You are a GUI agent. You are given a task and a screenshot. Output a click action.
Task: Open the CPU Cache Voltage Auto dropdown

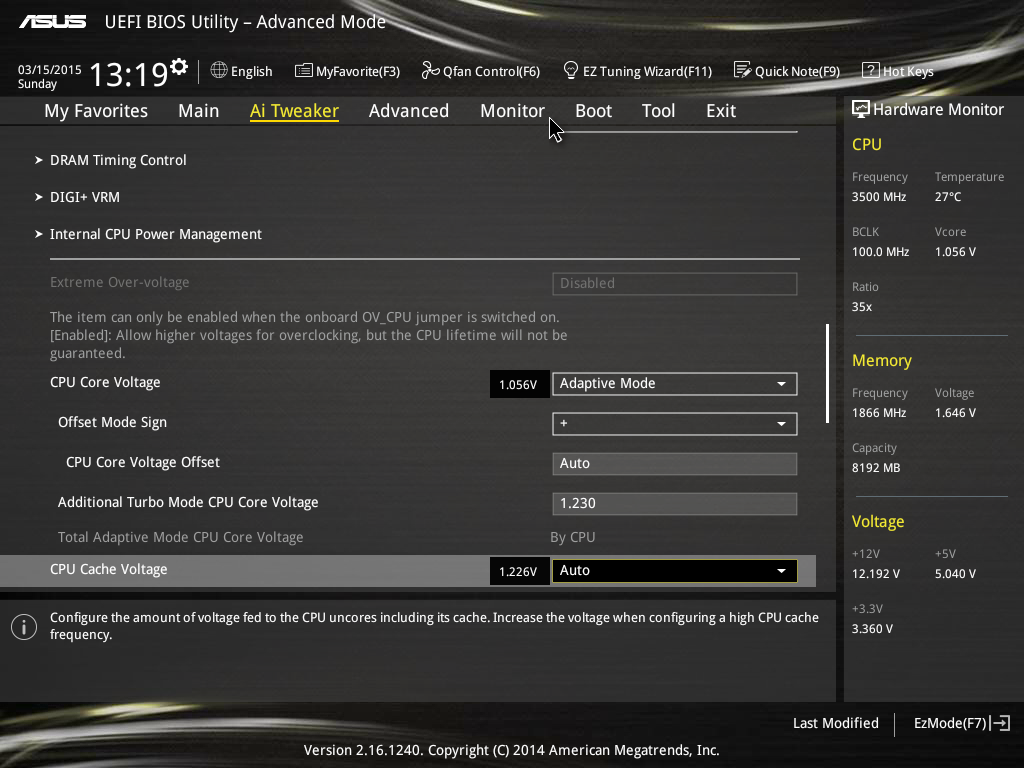(675, 570)
